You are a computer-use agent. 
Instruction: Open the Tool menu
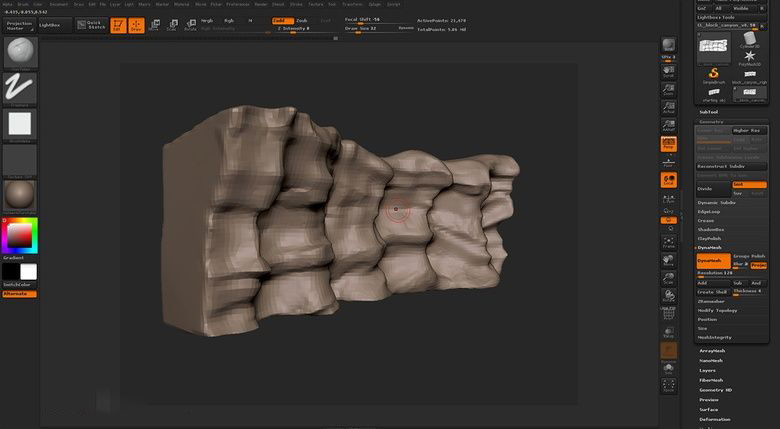tap(332, 4)
